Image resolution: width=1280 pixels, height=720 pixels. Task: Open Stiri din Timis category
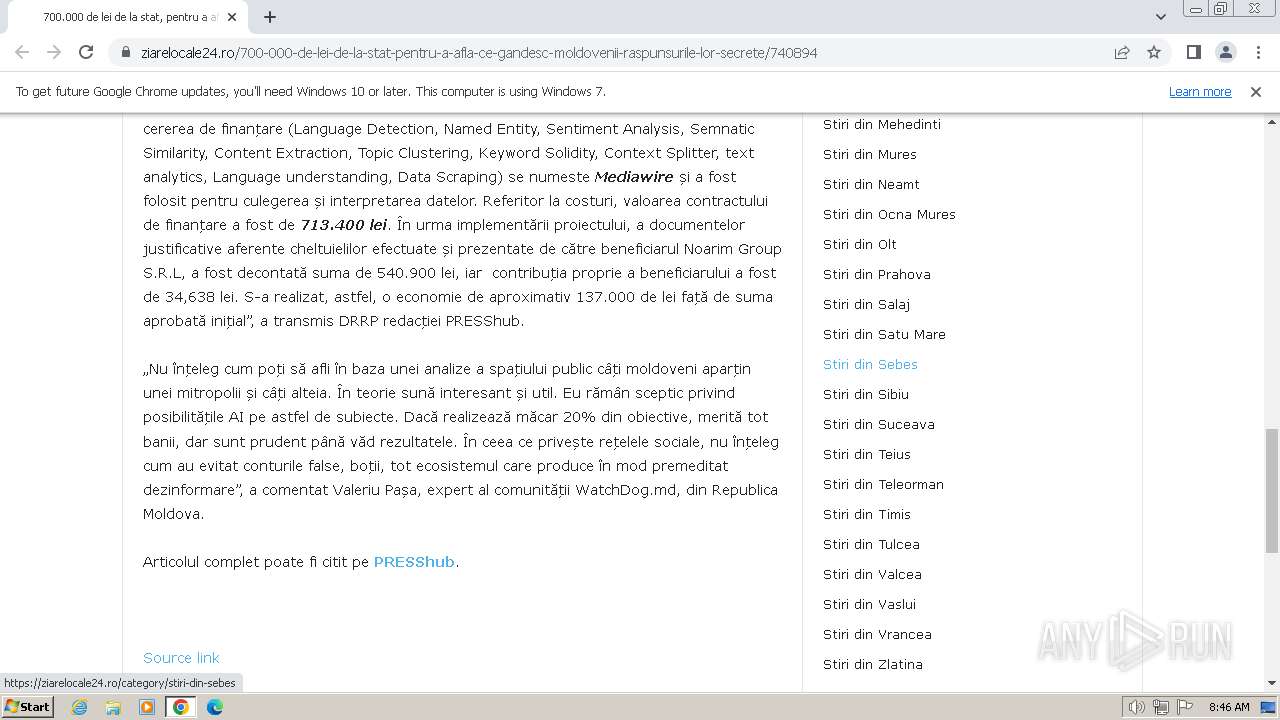click(x=867, y=514)
